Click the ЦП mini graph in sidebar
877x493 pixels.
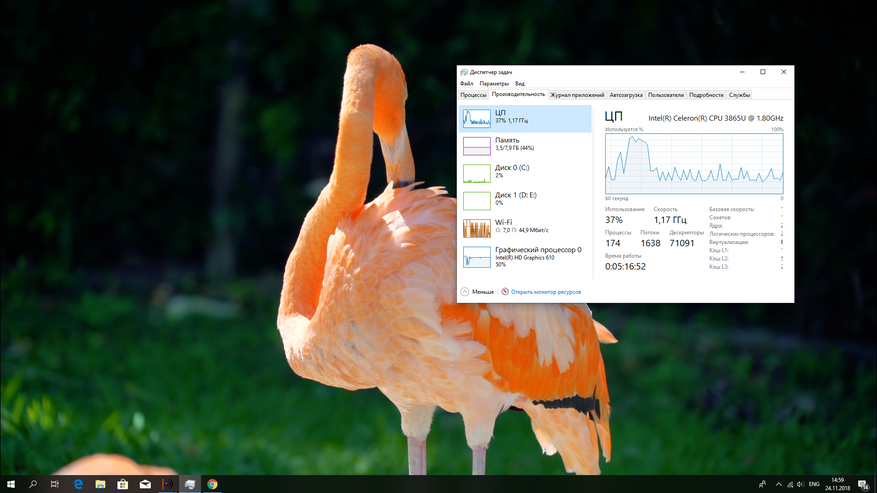(x=476, y=119)
